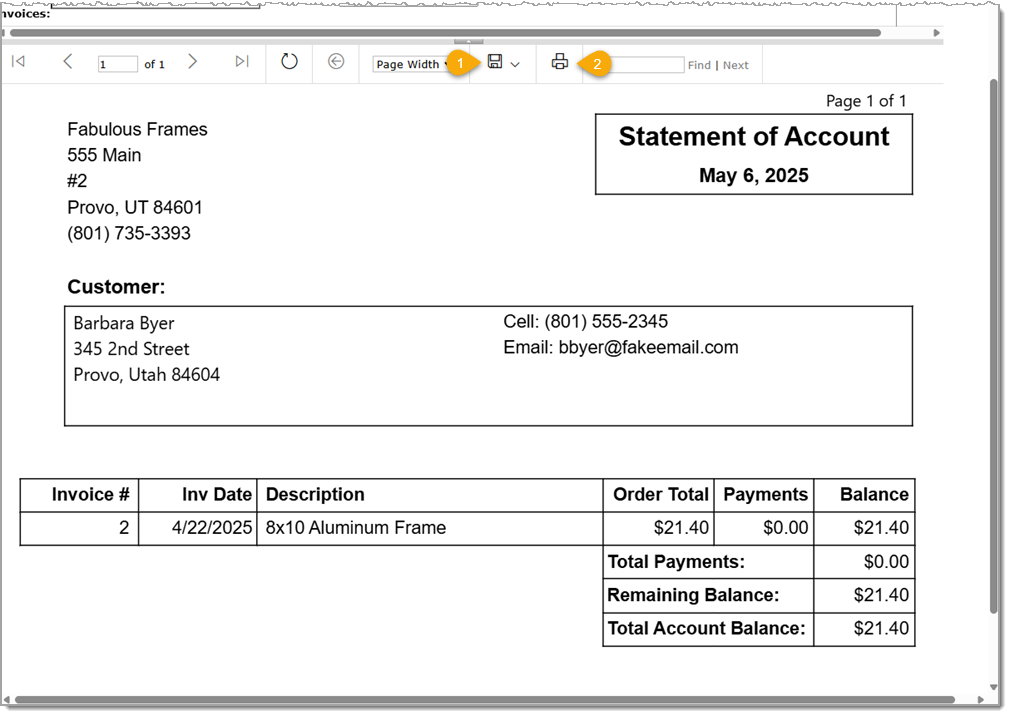Jump to the last page of the report
Viewport: 1011px width, 717px height.
241,62
